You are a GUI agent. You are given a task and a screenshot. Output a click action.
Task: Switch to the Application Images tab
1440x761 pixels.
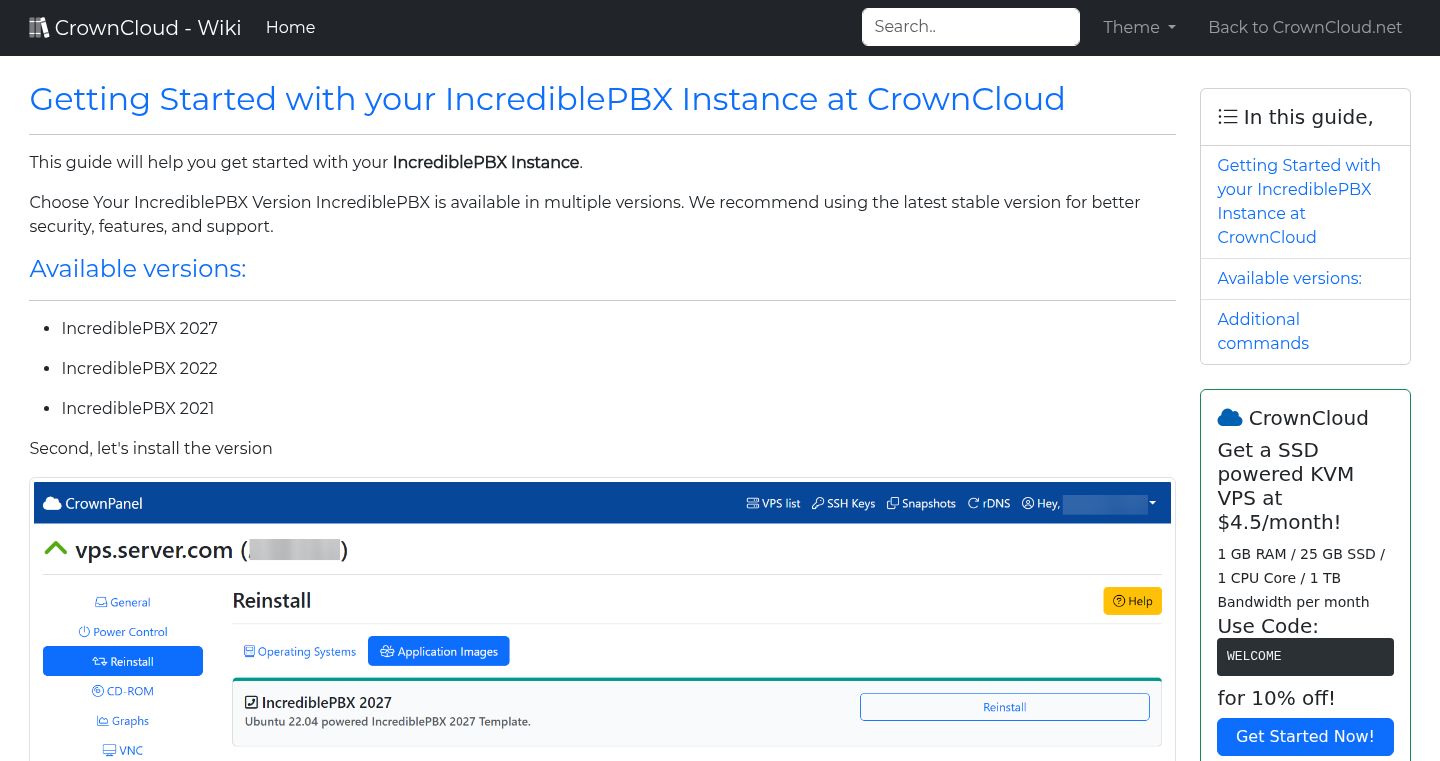tap(438, 651)
